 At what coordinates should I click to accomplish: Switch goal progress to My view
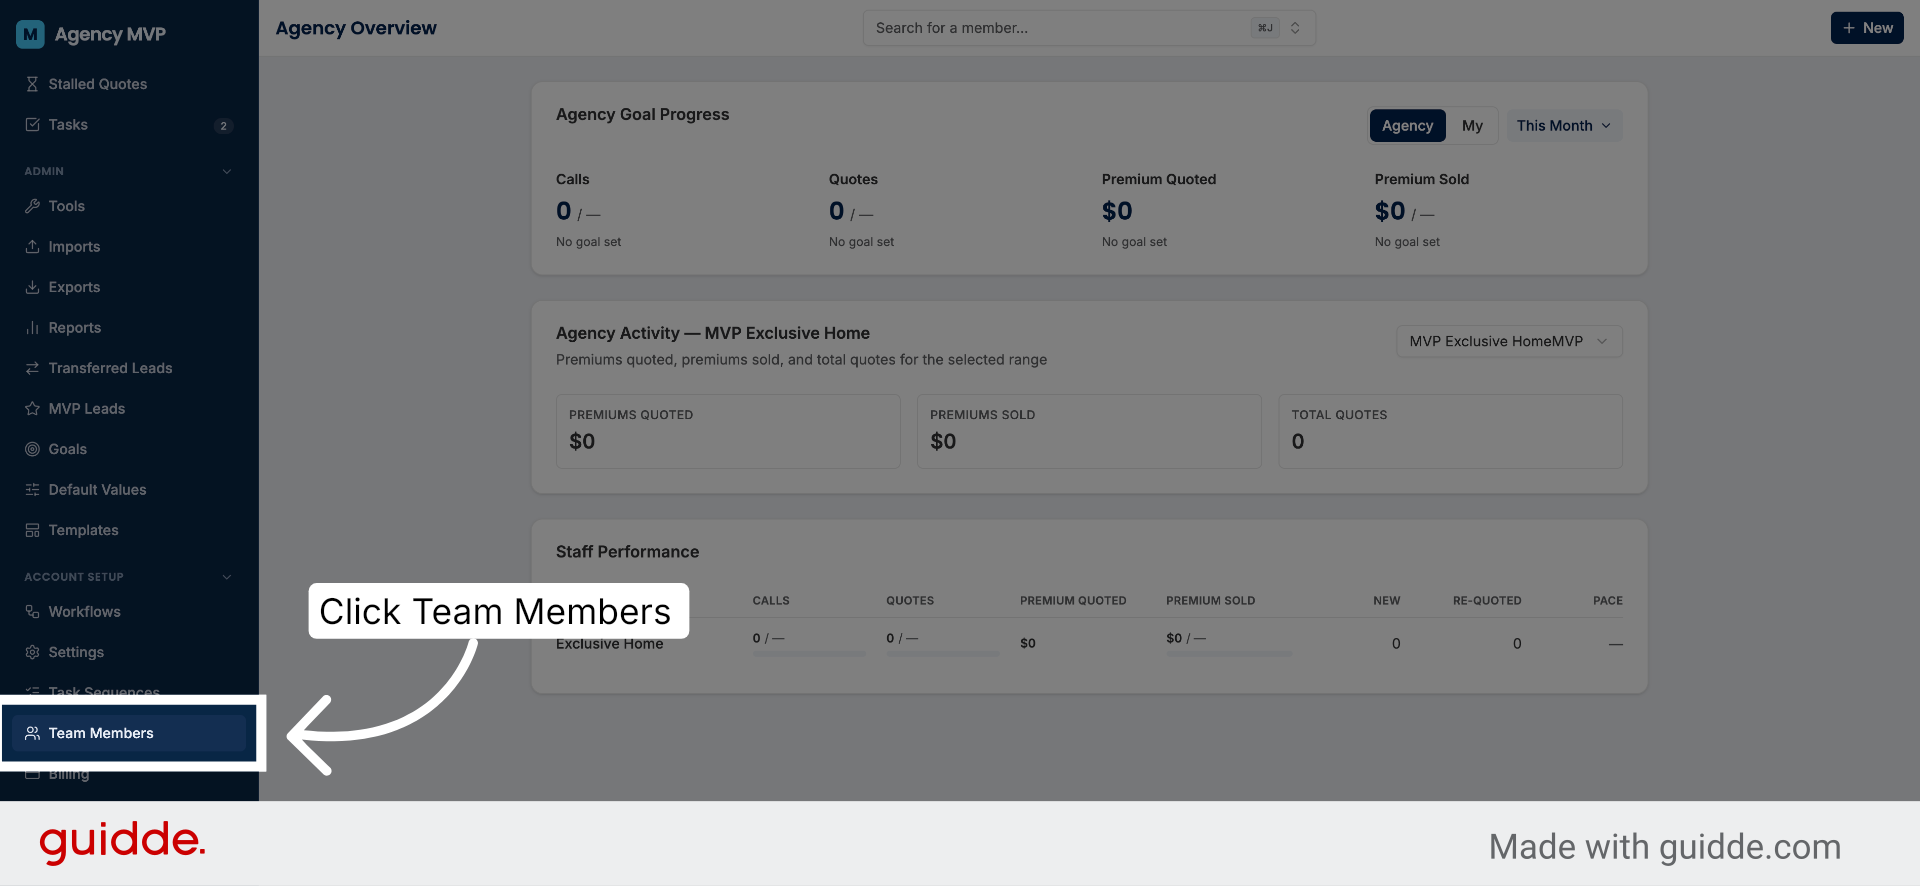(1472, 126)
